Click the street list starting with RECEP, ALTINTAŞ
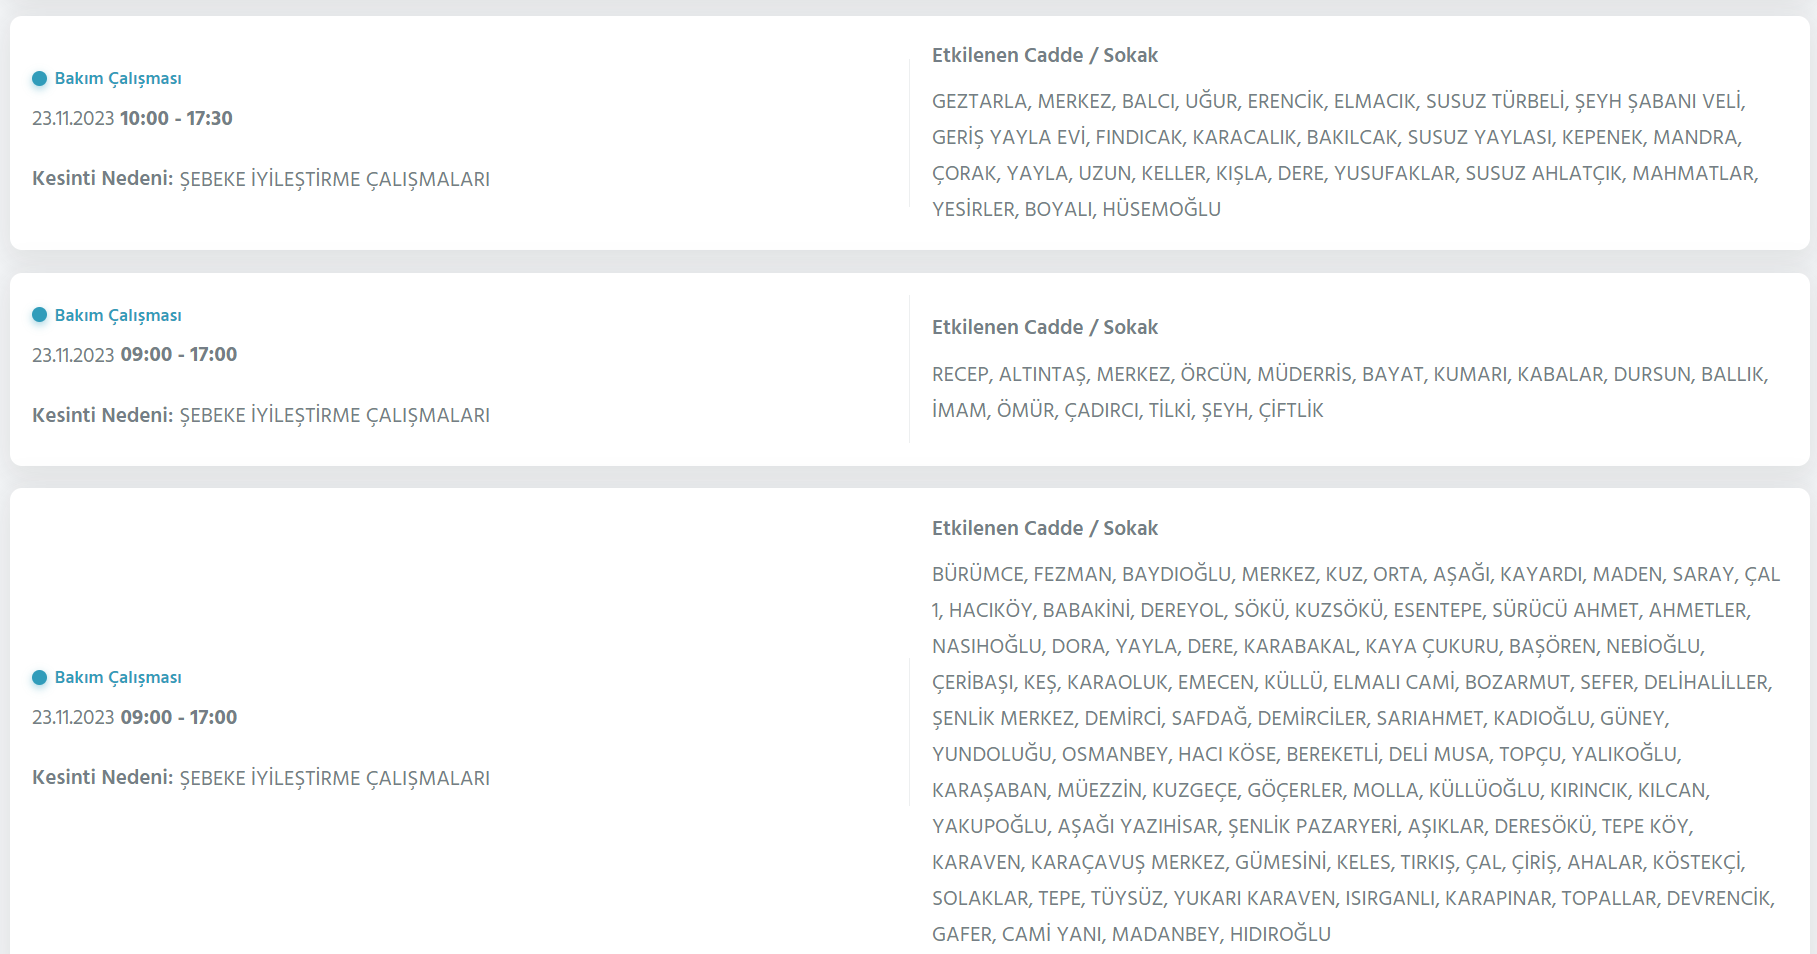Image resolution: width=1817 pixels, height=954 pixels. [1350, 392]
